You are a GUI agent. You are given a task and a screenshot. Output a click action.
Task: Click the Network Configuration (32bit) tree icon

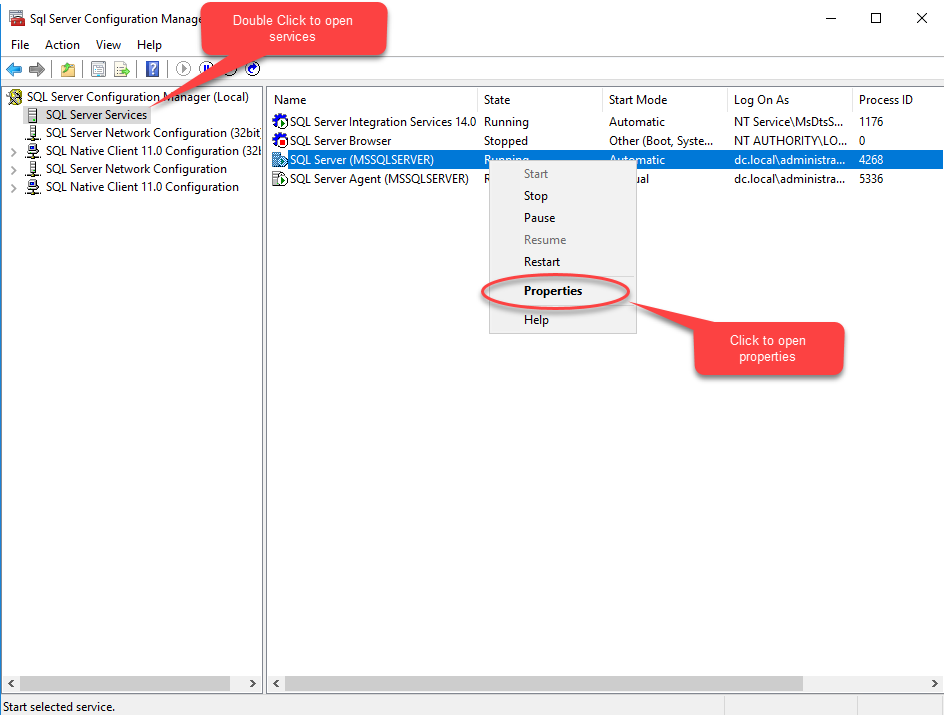coord(34,133)
